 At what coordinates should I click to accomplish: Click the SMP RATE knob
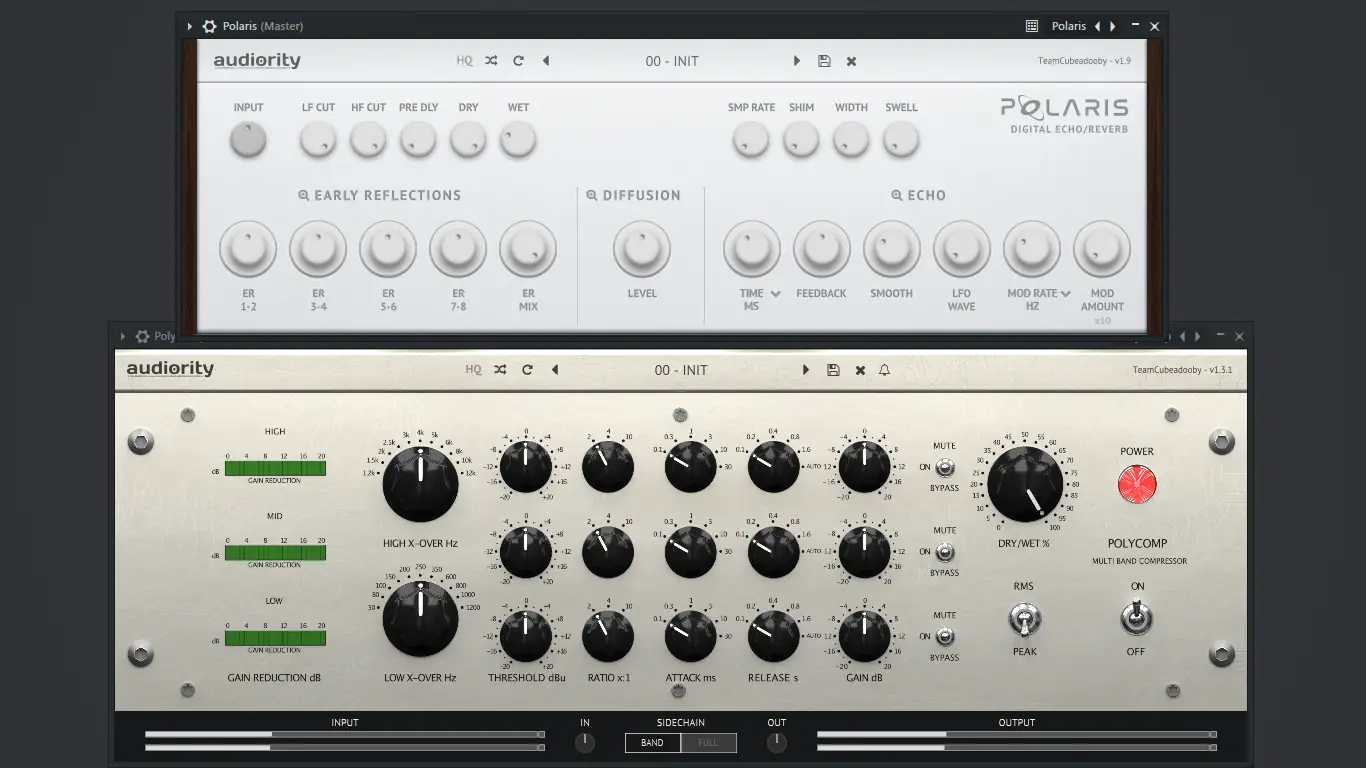click(751, 140)
